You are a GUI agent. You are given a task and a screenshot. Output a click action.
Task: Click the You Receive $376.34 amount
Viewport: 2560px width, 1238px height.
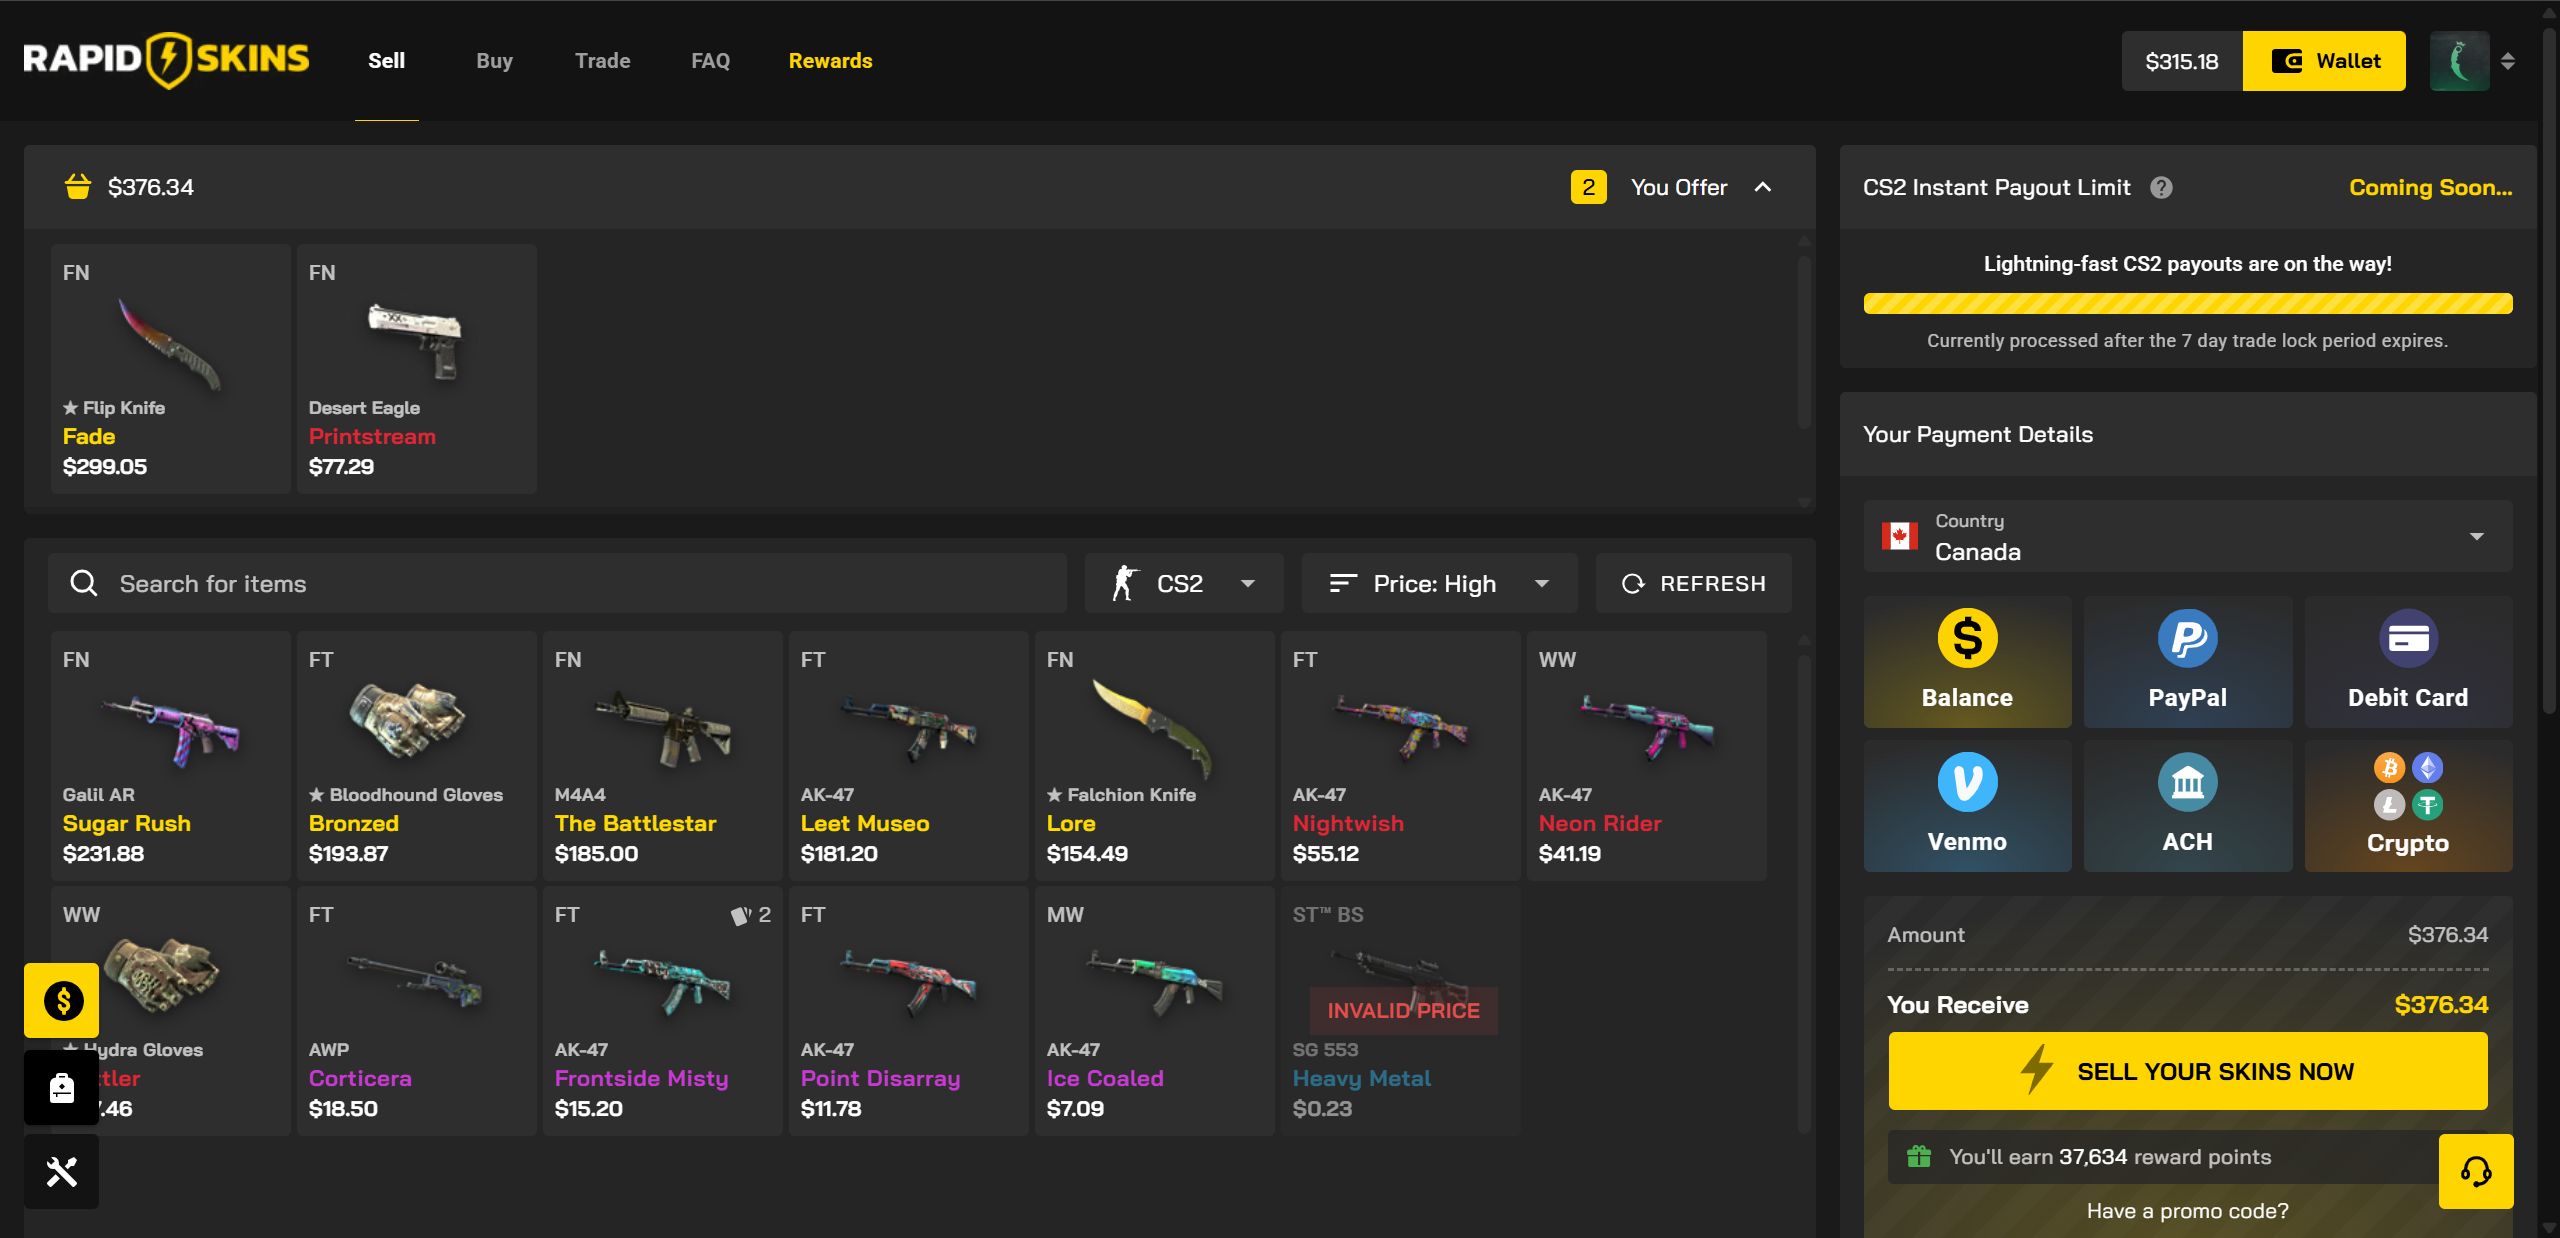(x=2440, y=1004)
